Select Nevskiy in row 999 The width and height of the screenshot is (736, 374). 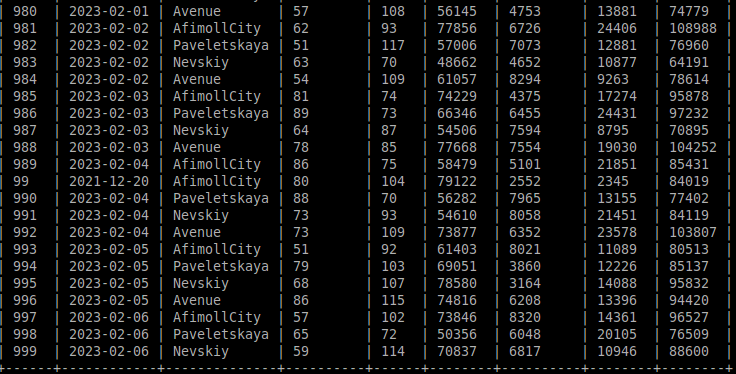201,351
